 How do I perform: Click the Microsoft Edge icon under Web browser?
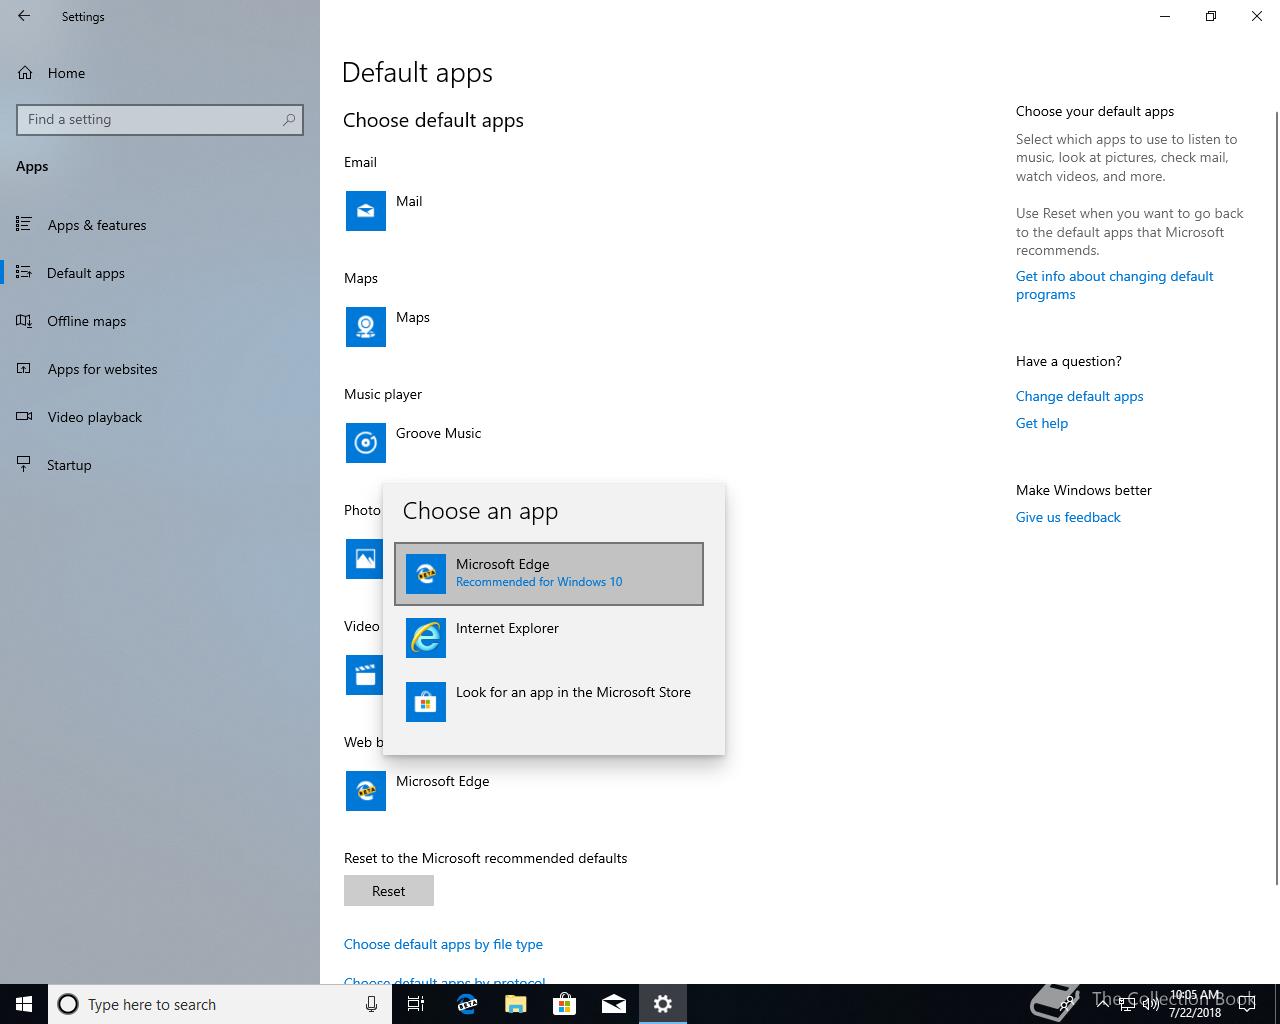(x=366, y=791)
